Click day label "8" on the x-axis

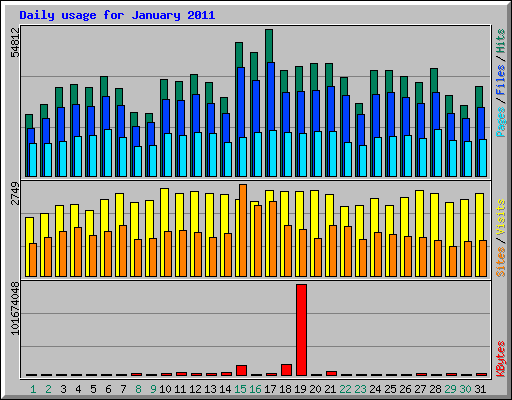(138, 389)
